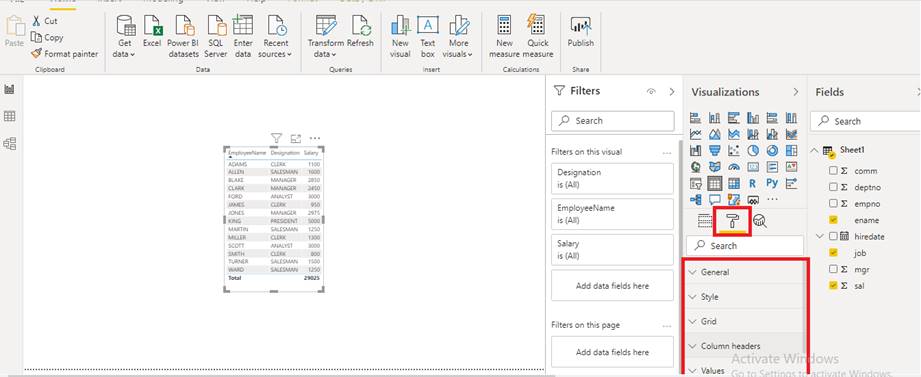This screenshot has width=921, height=377.
Task: Collapse the Filters pane
Action: click(x=672, y=92)
